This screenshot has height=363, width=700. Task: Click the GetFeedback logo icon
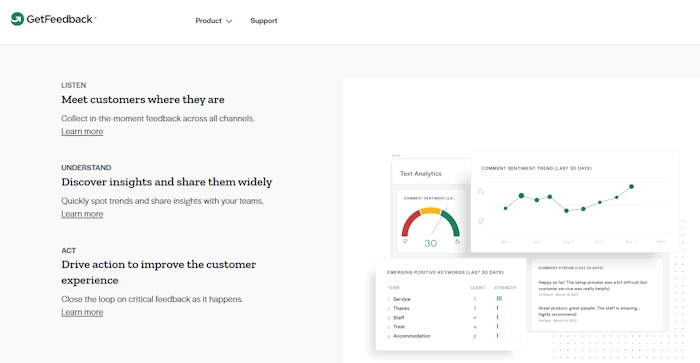tap(17, 19)
